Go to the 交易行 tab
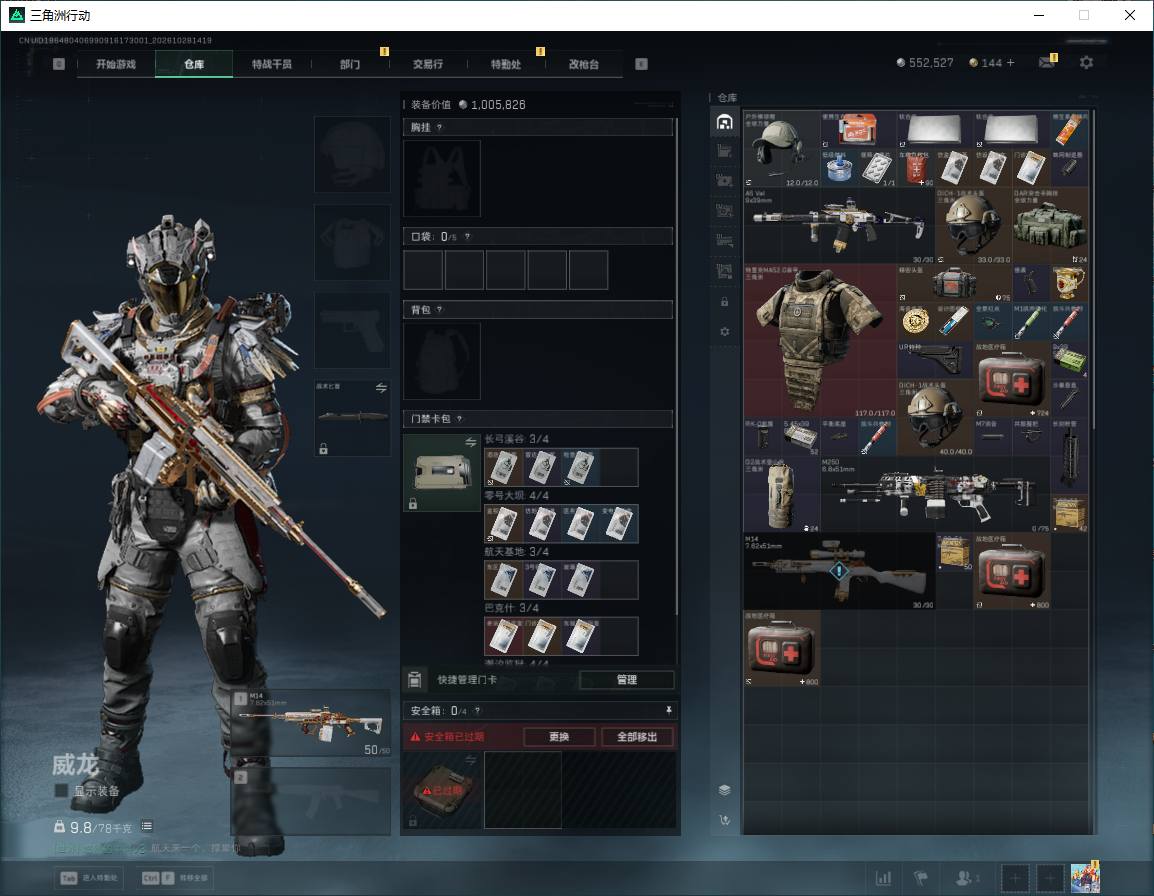 [428, 64]
